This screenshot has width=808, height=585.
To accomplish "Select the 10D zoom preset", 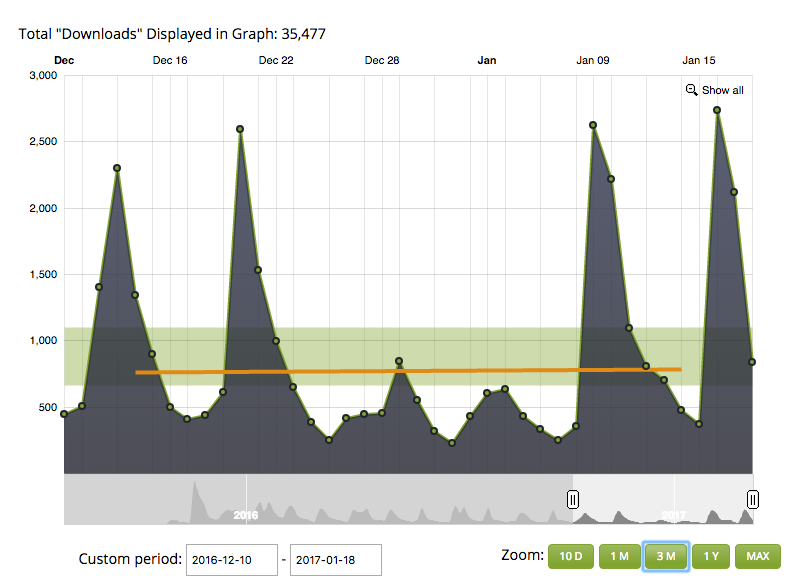I will coord(571,556).
